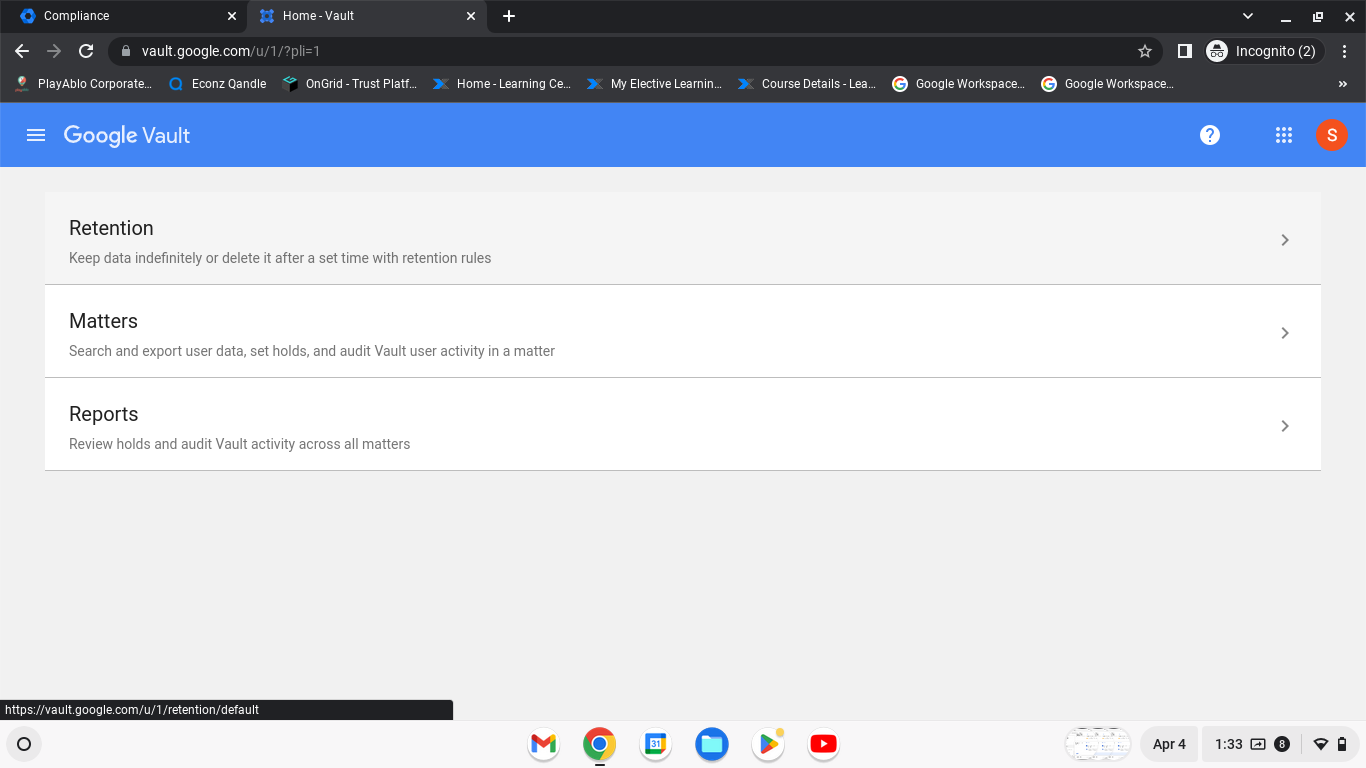1366x768 pixels.
Task: Open the Chrome three-dot menu
Action: click(1345, 51)
